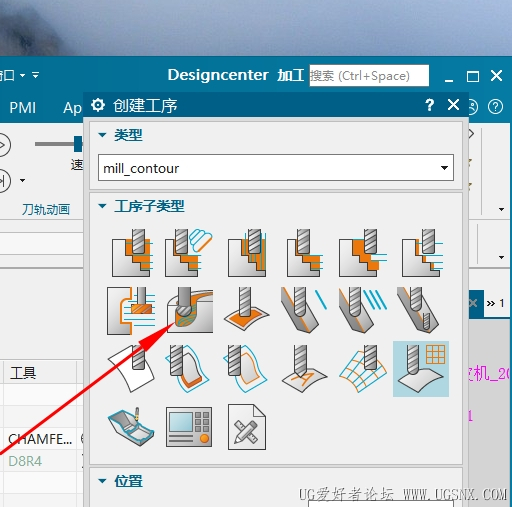This screenshot has width=512, height=507.
Task: Select the Contour Area operation subtype
Action: point(246,309)
